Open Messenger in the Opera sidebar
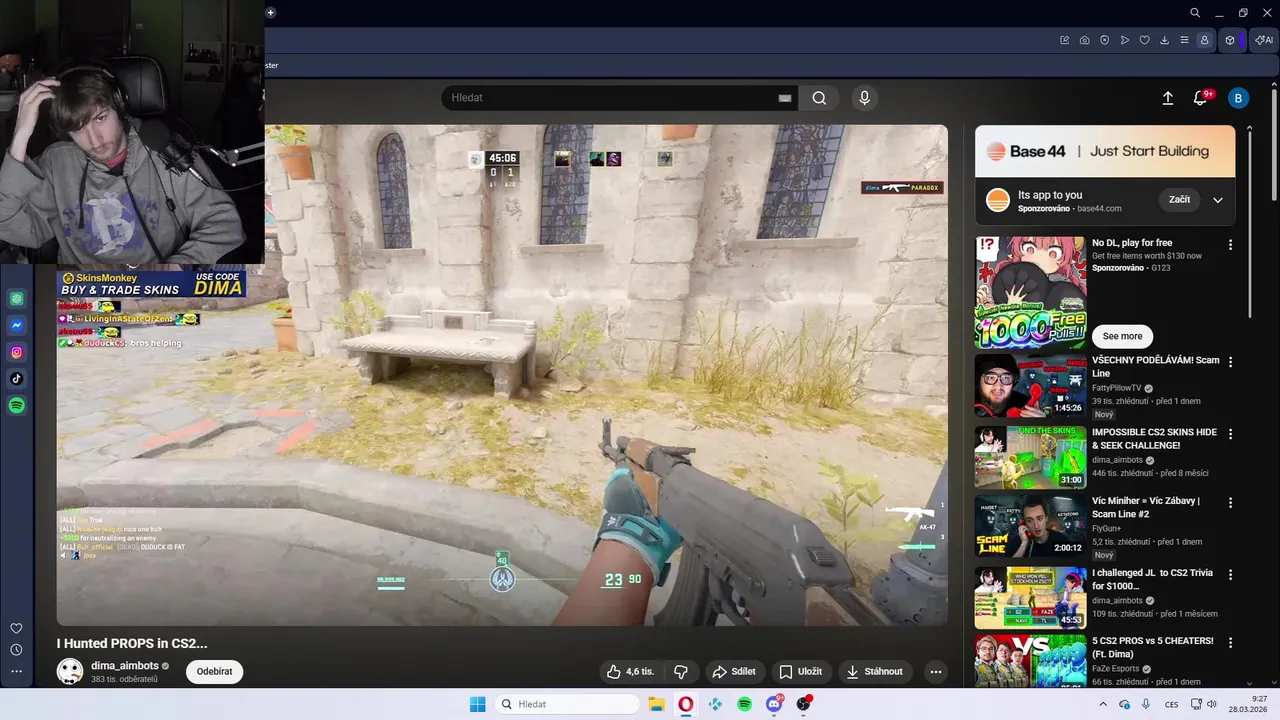 (17, 325)
